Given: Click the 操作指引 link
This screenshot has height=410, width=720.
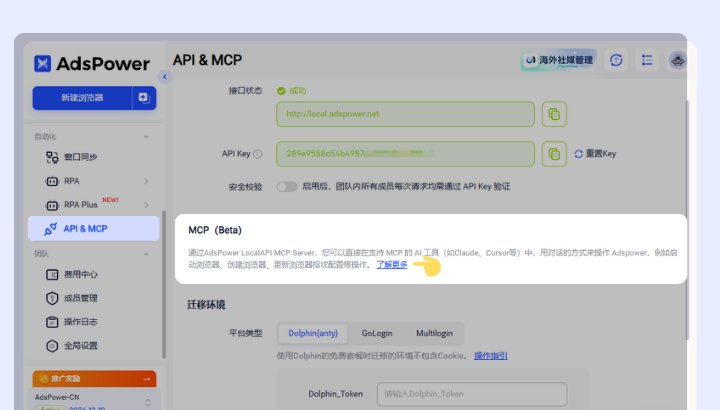Looking at the screenshot, I should pos(491,356).
